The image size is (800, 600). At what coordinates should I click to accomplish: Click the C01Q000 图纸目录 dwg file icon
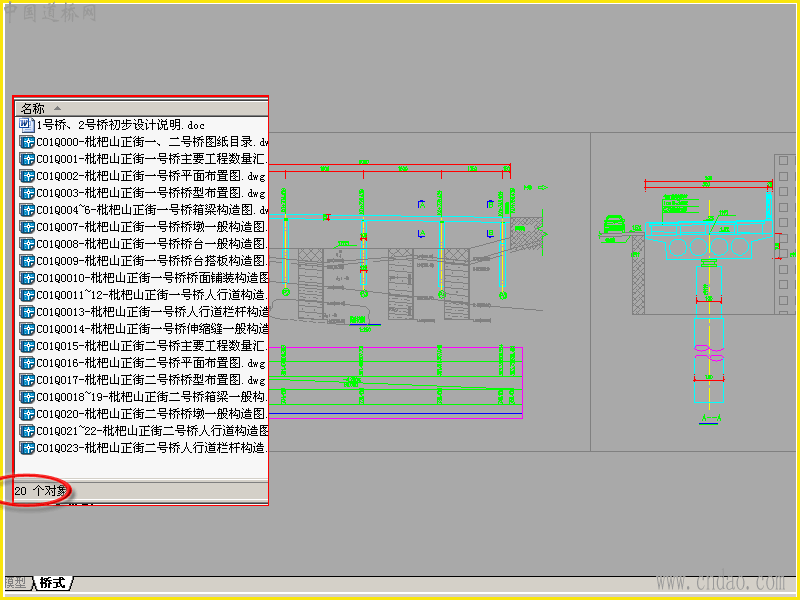[27, 142]
